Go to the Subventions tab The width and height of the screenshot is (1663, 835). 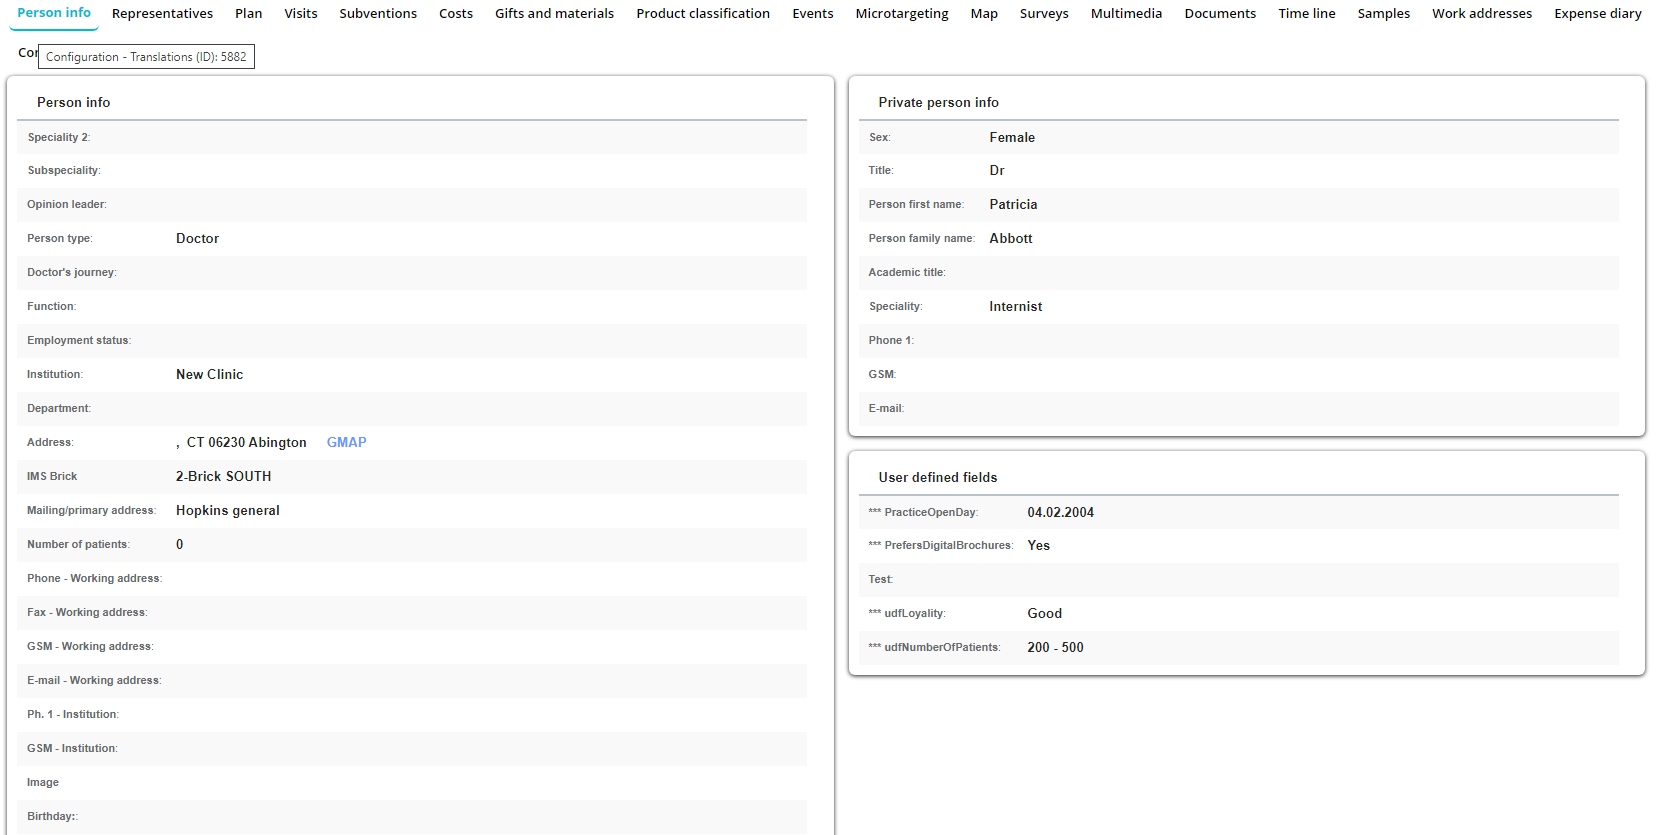click(378, 14)
